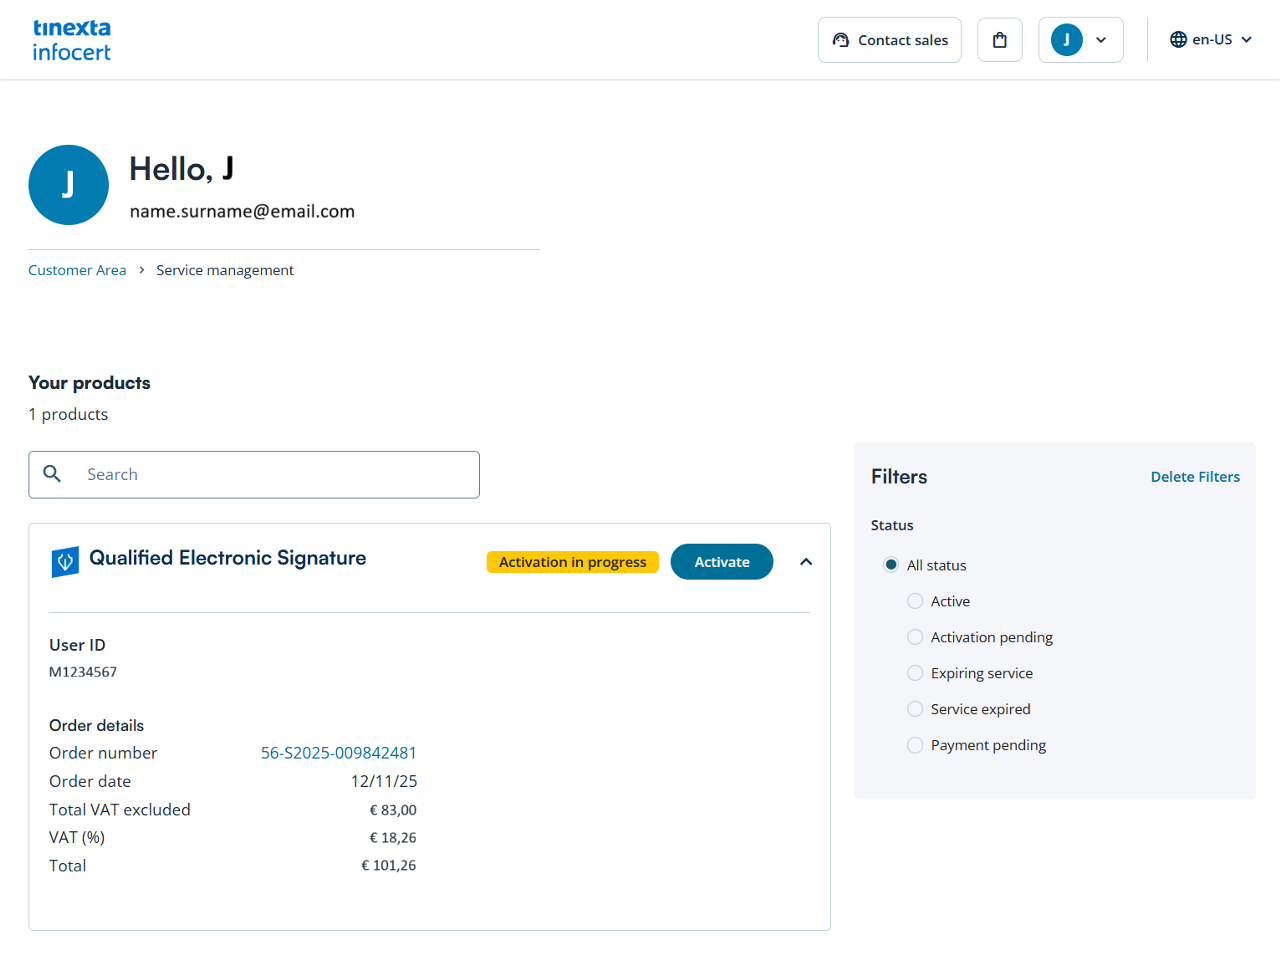Click the search magnifier icon
Image resolution: width=1280 pixels, height=960 pixels.
[x=53, y=474]
